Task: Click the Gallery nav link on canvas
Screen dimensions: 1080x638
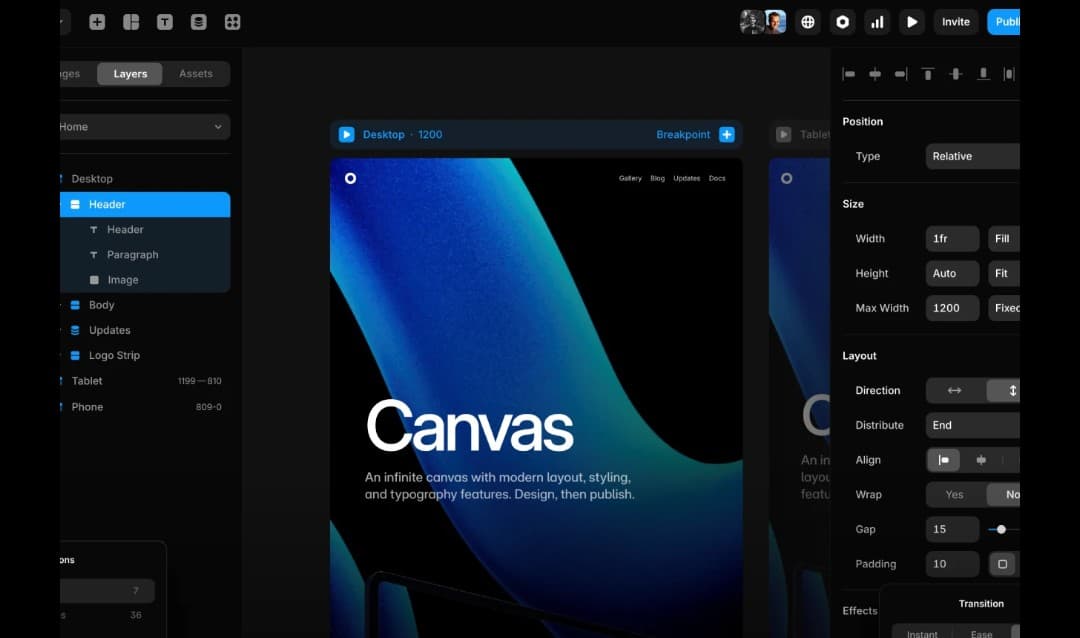Action: (x=630, y=178)
